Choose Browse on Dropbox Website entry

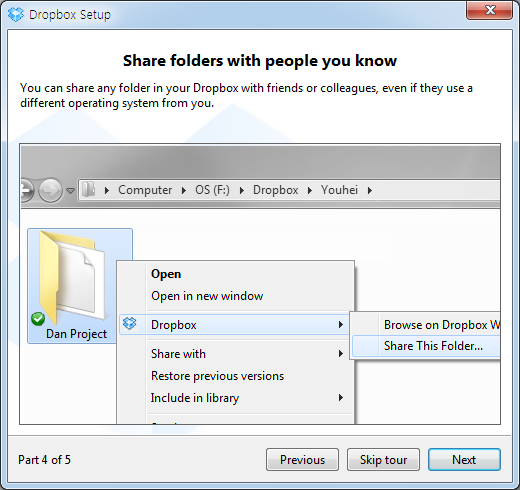[x=426, y=325]
